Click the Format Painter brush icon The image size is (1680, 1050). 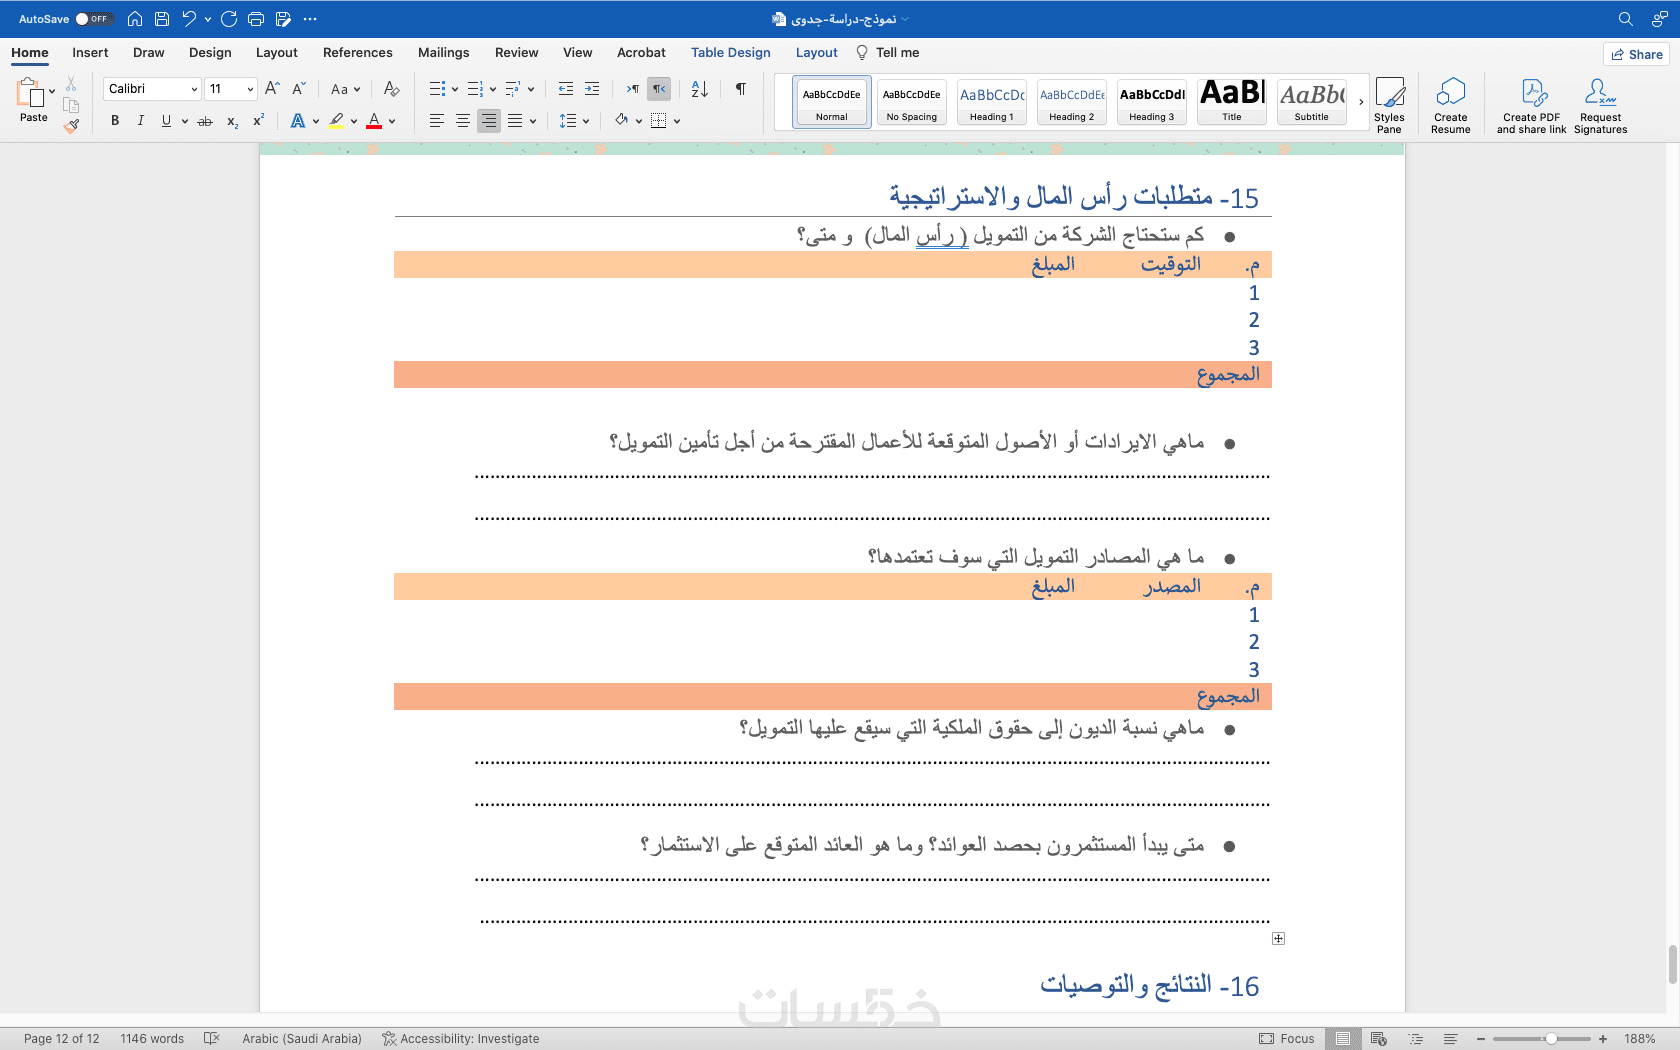tap(71, 127)
